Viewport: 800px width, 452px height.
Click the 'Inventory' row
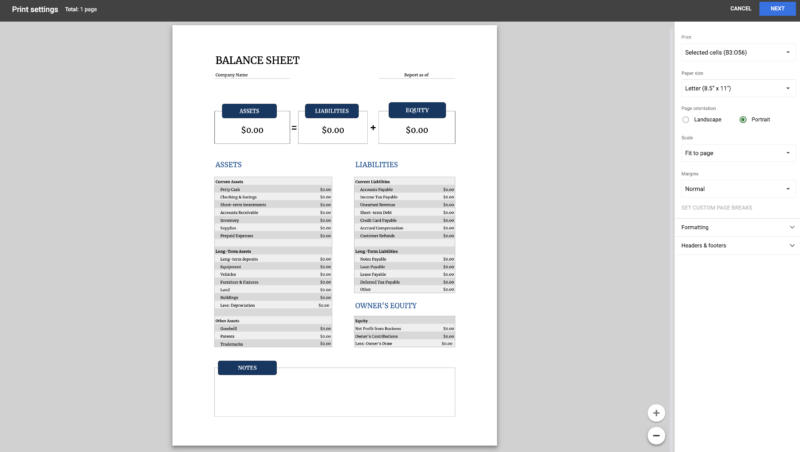coord(273,220)
